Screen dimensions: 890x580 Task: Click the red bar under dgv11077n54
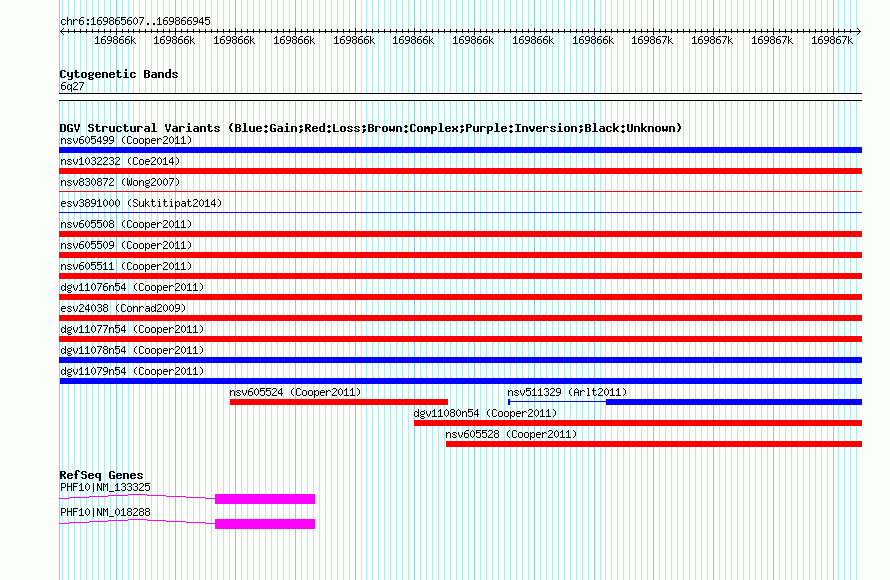(460, 339)
